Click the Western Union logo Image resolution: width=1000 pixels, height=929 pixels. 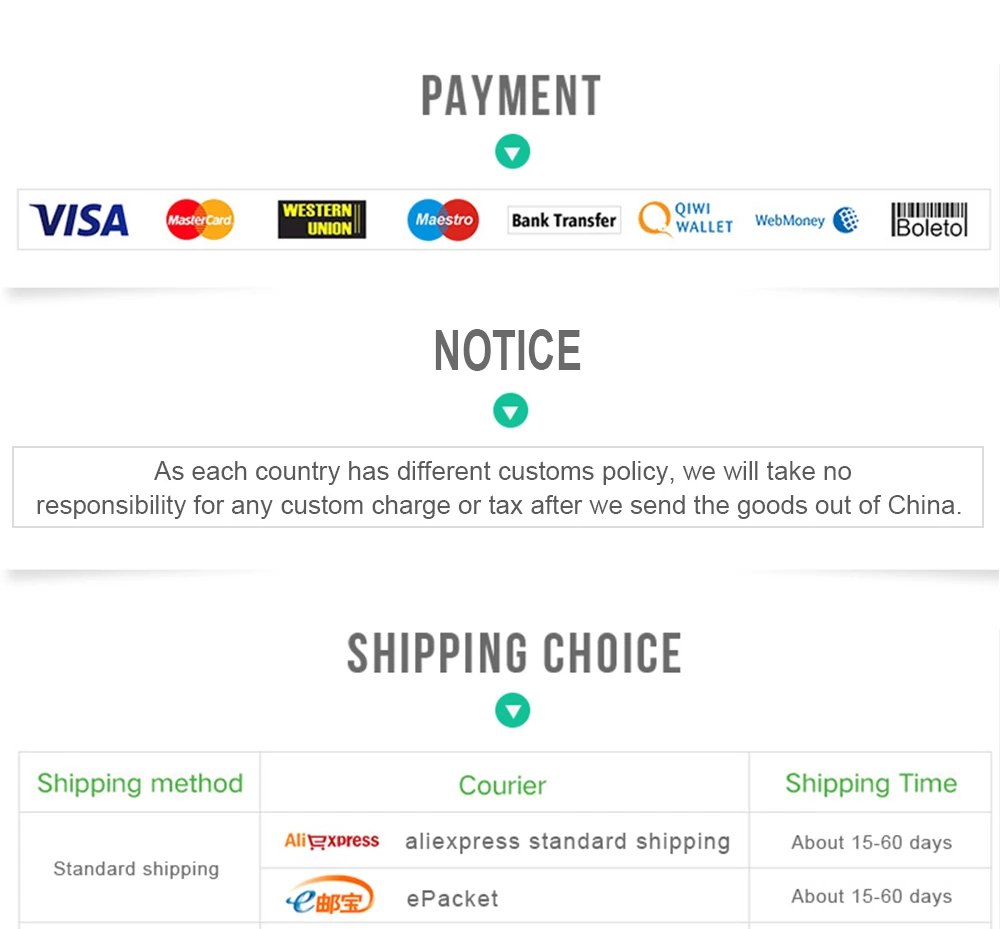tap(322, 219)
